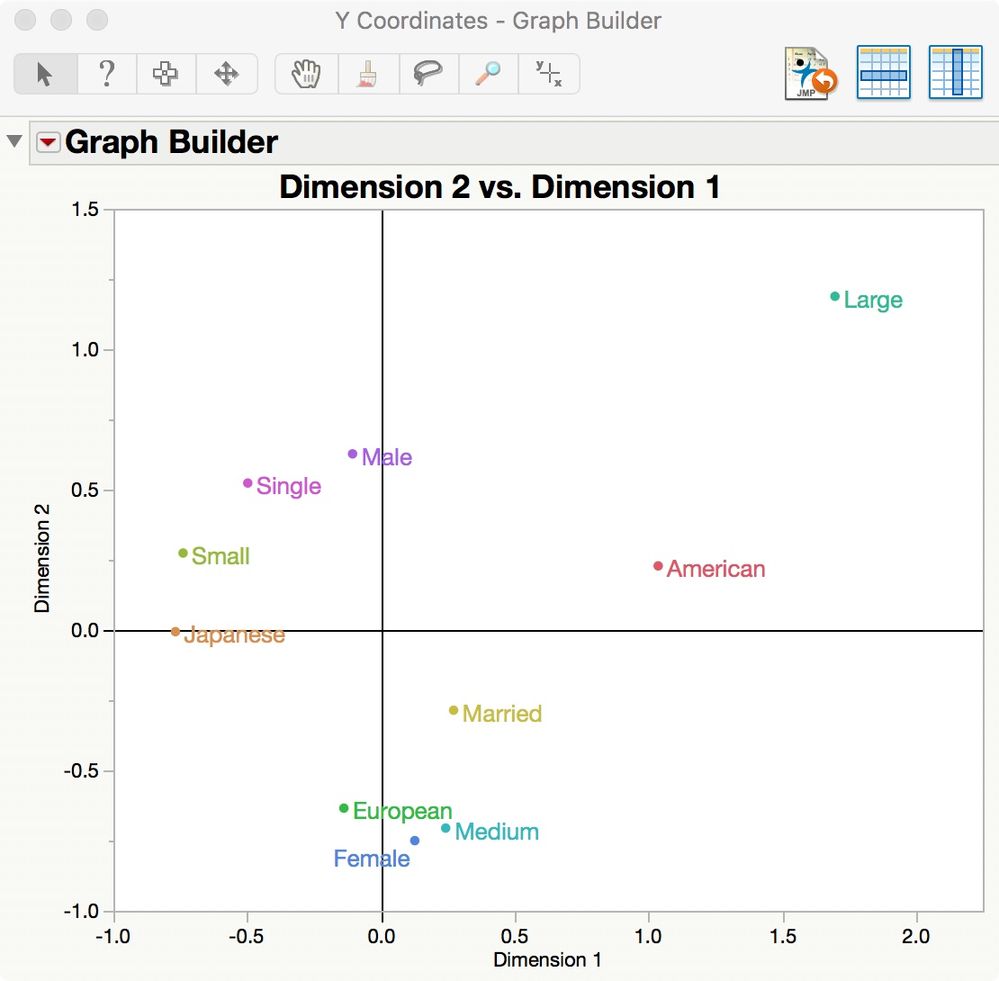
Task: Select the grabber hand tool
Action: tap(306, 74)
